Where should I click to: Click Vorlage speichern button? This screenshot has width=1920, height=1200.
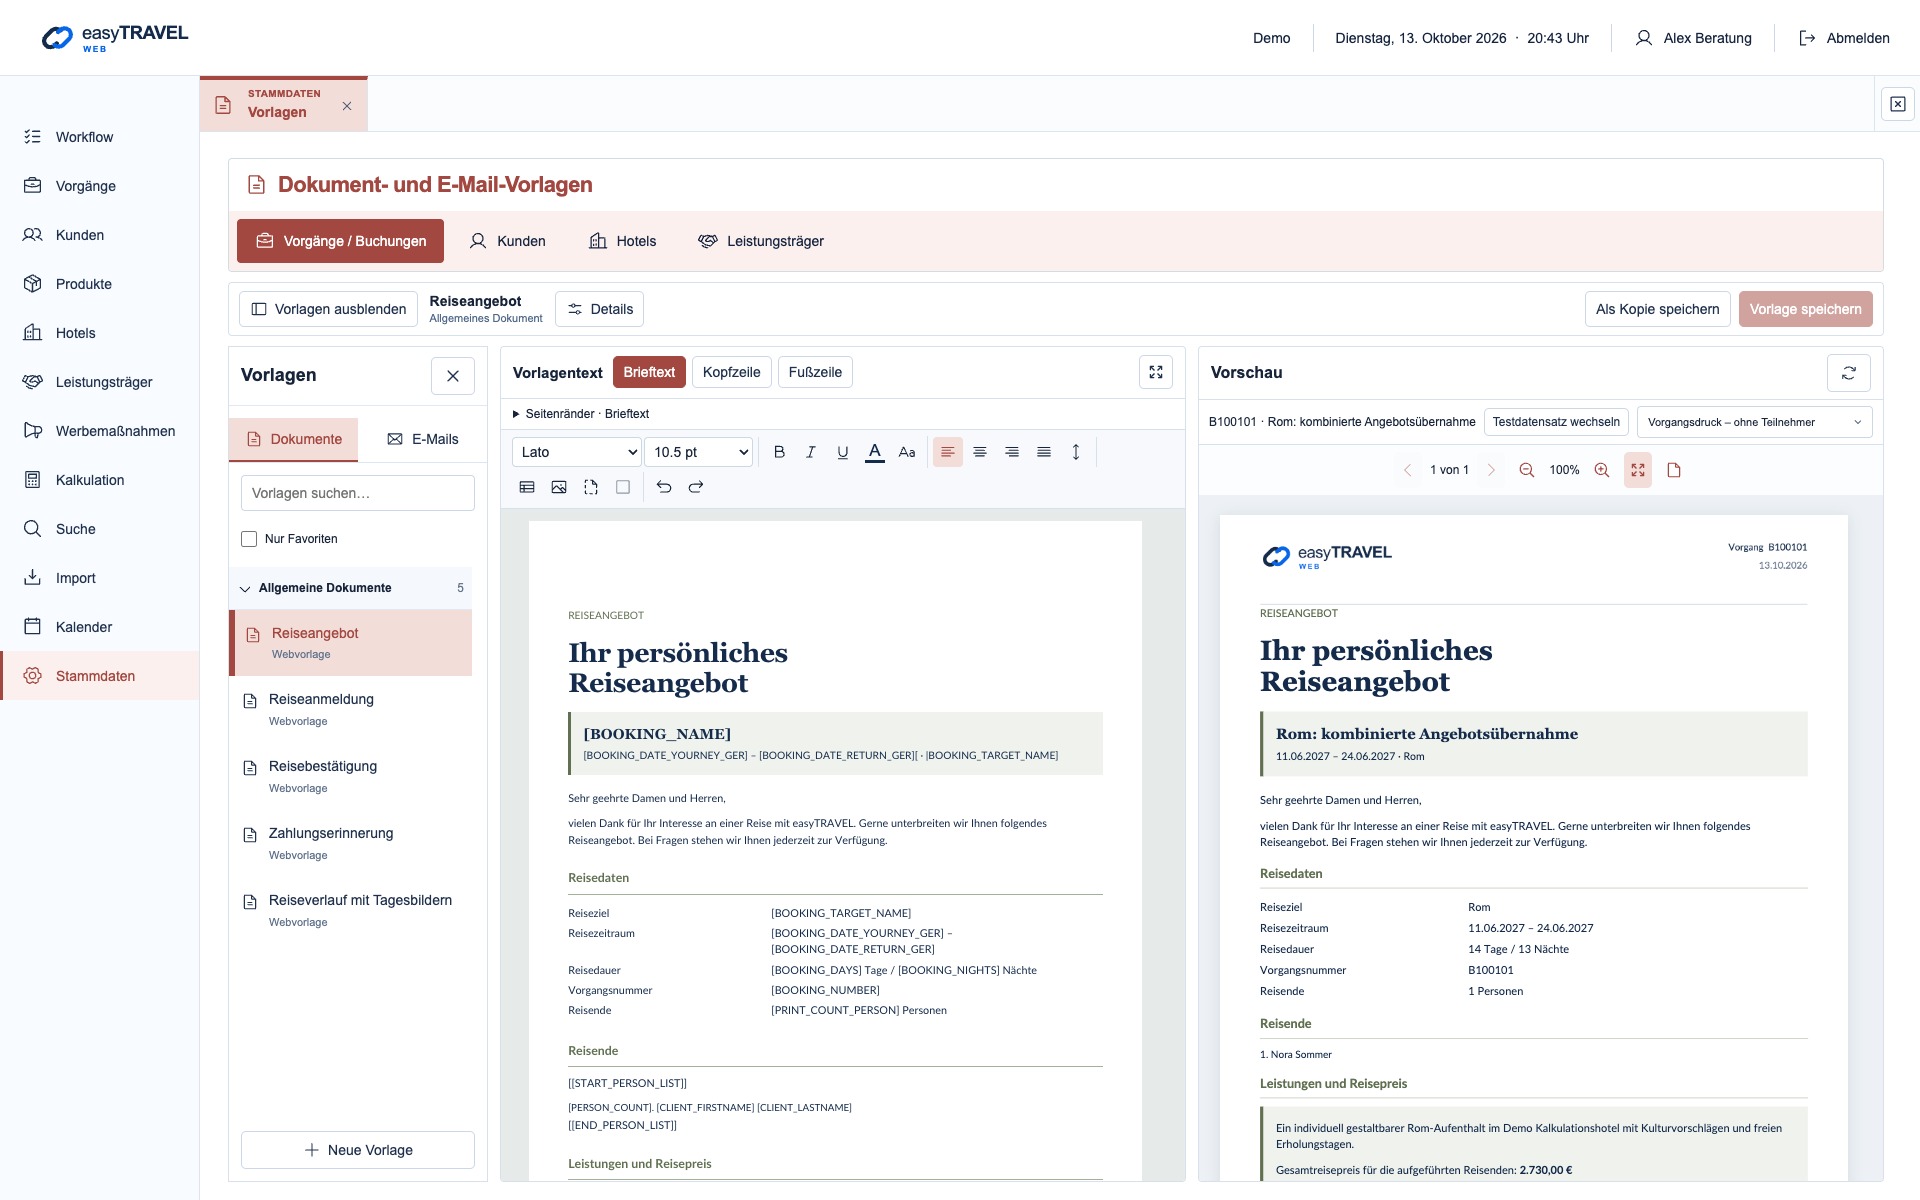[1805, 309]
